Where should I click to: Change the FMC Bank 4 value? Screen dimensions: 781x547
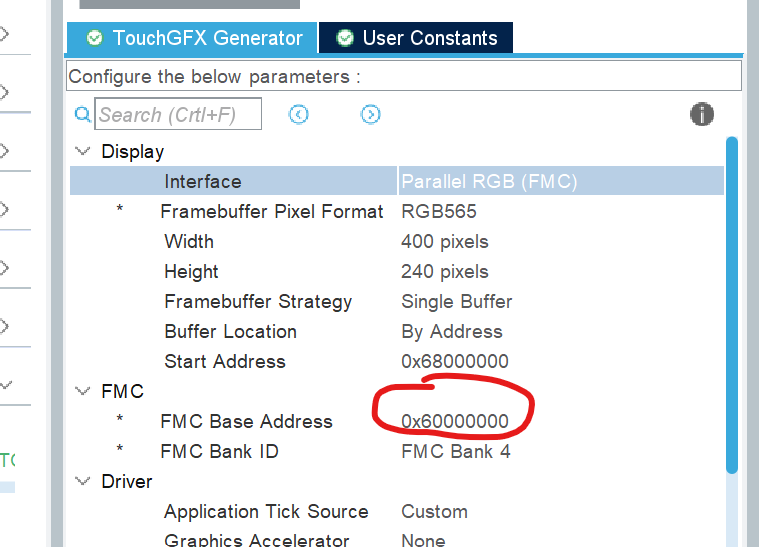click(456, 451)
